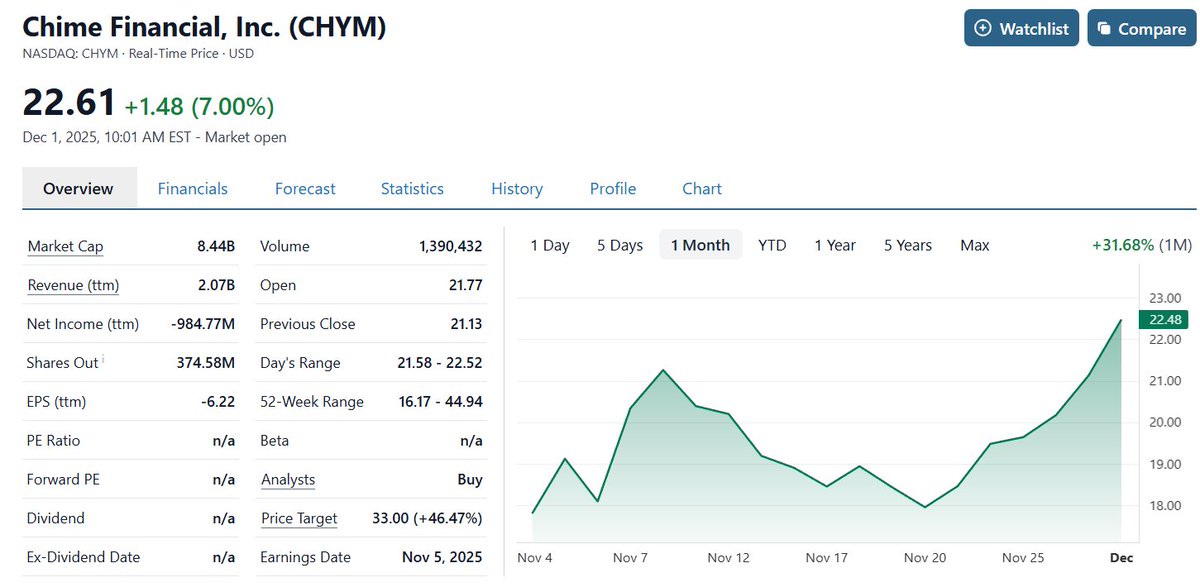This screenshot has width=1200, height=587.
Task: Click the compare icon in Compare button
Action: click(x=1105, y=28)
